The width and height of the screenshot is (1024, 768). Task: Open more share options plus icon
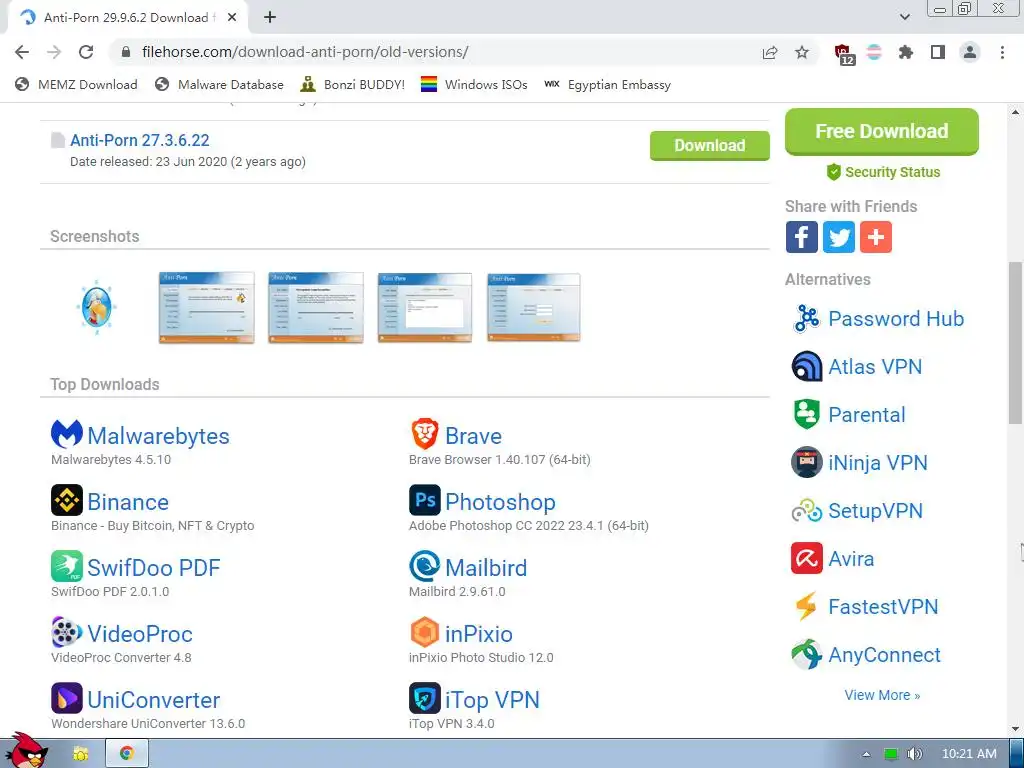click(876, 237)
